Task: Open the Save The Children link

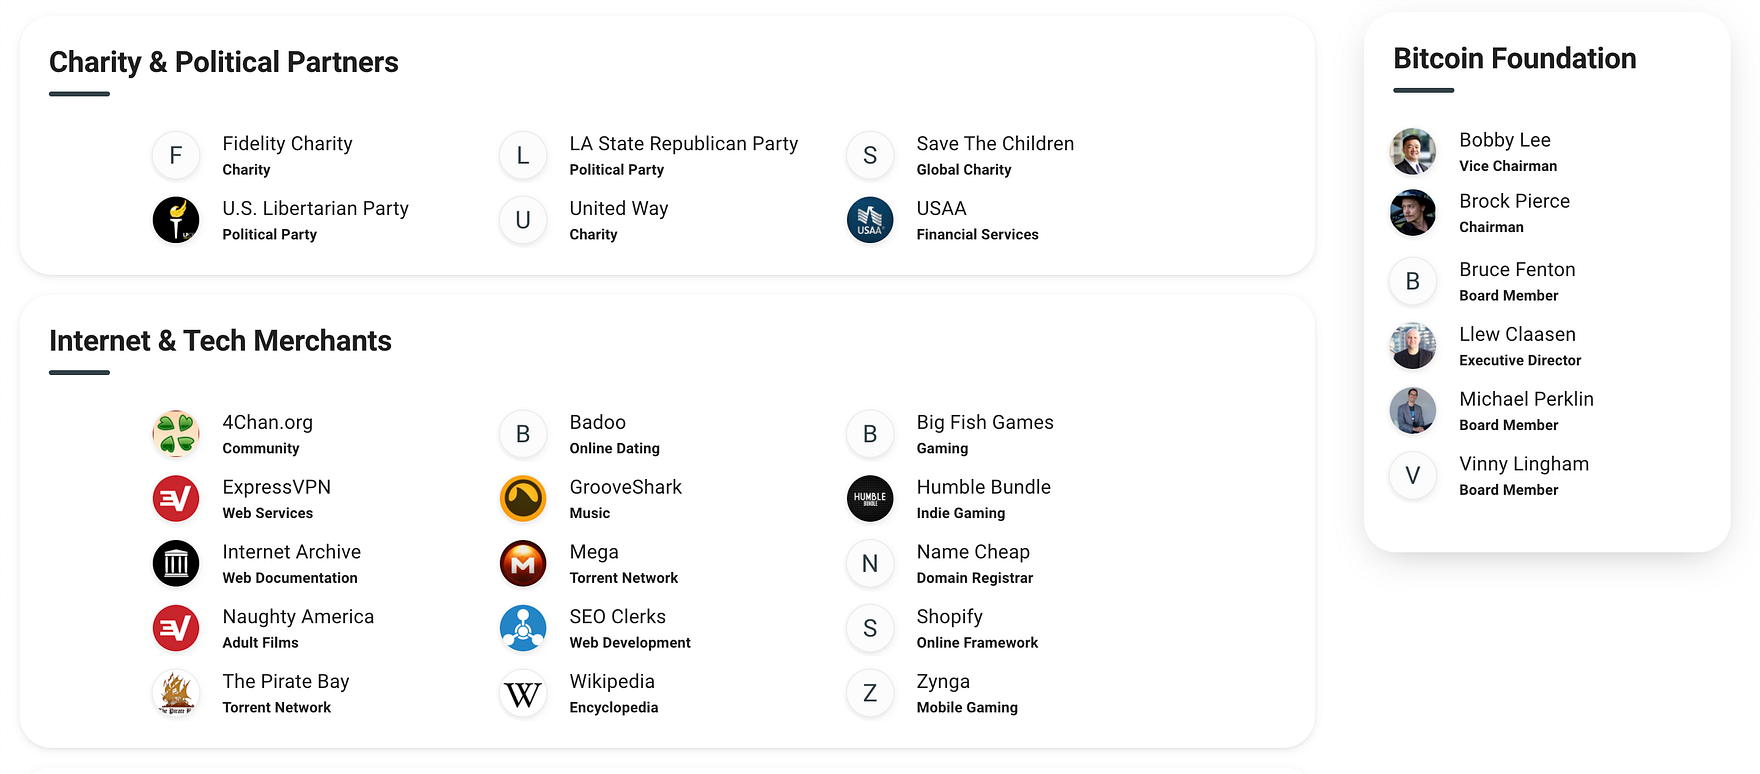Action: coord(995,144)
